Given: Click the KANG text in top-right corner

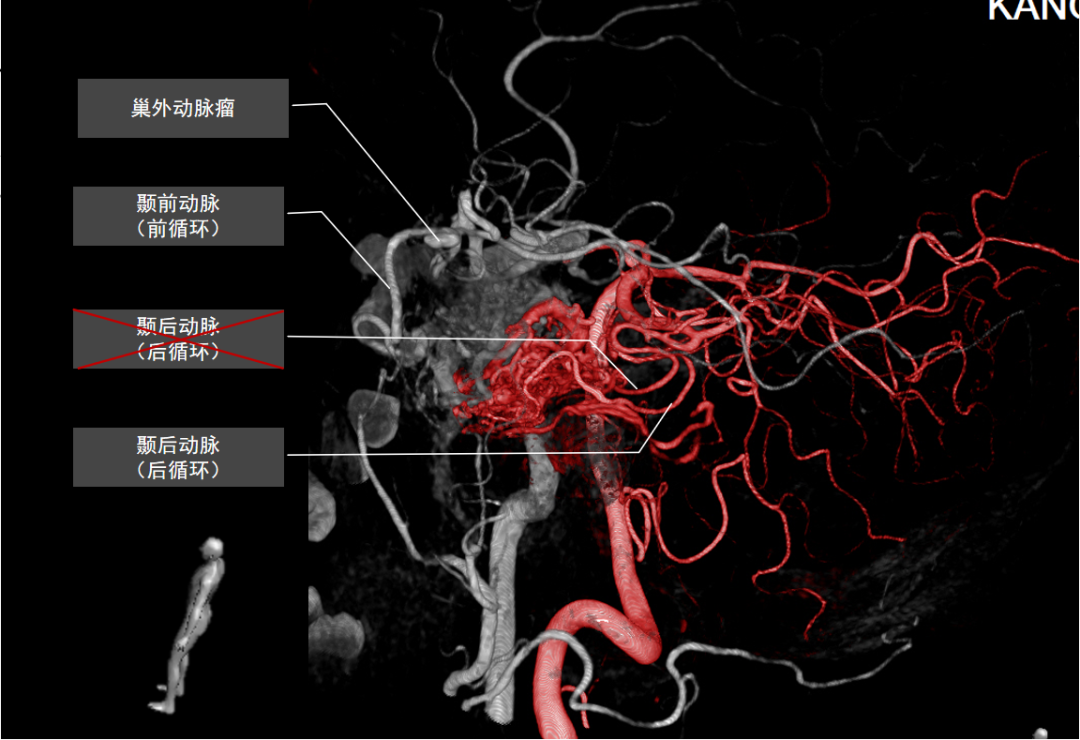Looking at the screenshot, I should 1032,10.
